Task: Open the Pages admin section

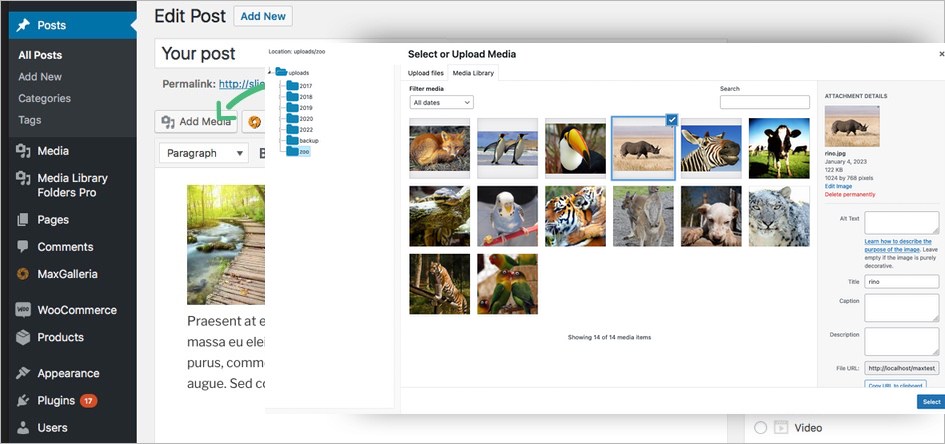Action: point(52,219)
